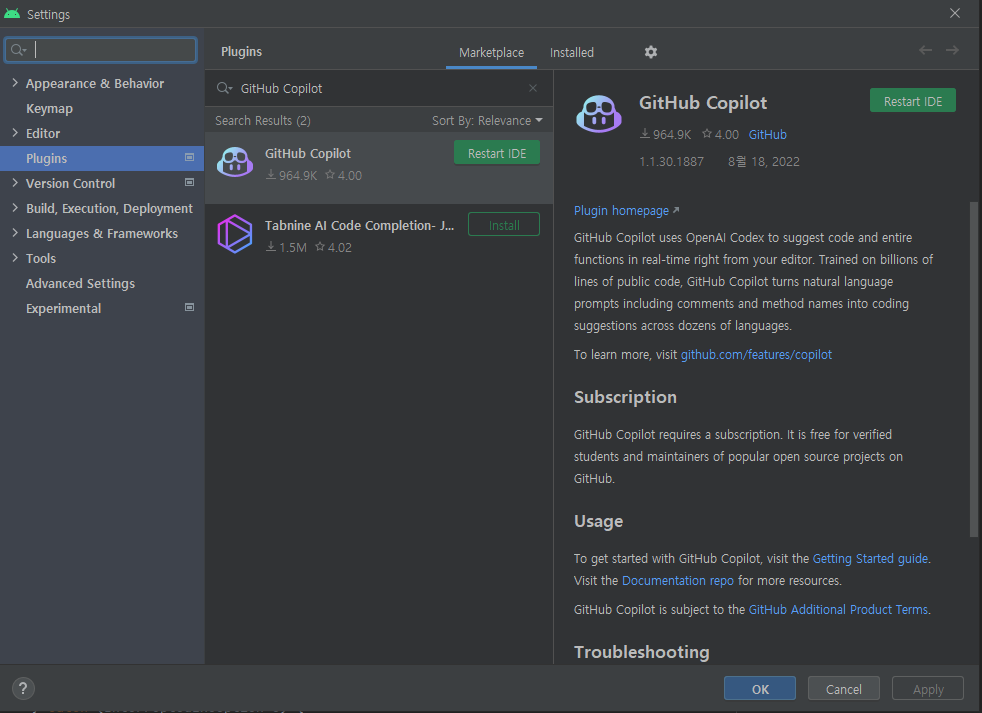Open the GitHub vendor link

coord(767,134)
